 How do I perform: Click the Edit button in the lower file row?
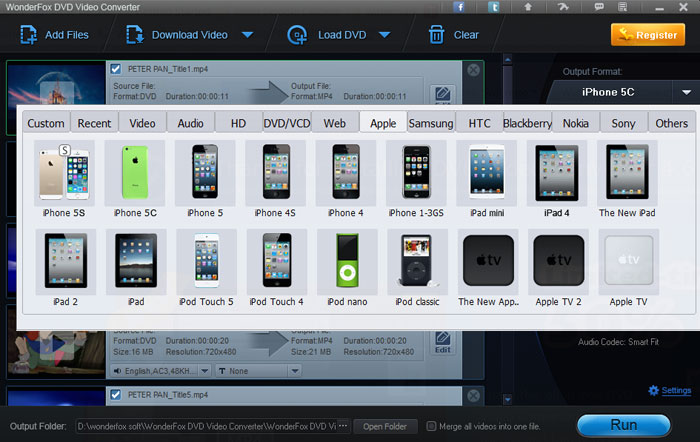pos(443,342)
